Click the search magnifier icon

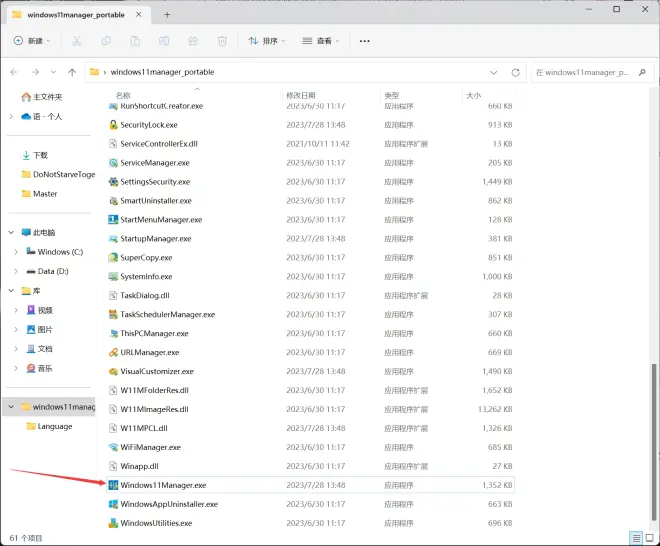(x=642, y=72)
